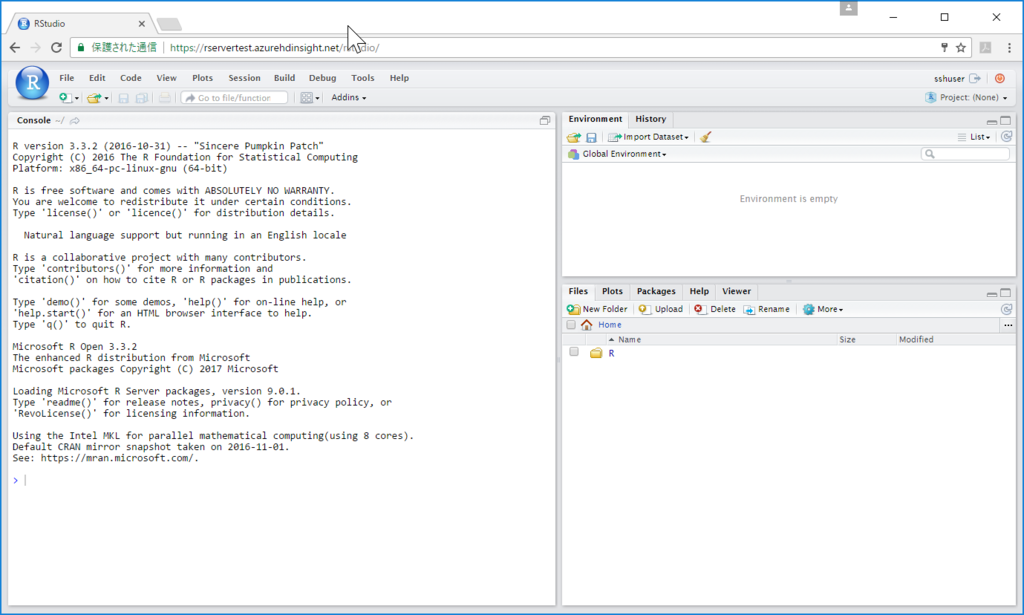Viewport: 1024px width, 615px height.
Task: Open the File menu
Action: 67,78
